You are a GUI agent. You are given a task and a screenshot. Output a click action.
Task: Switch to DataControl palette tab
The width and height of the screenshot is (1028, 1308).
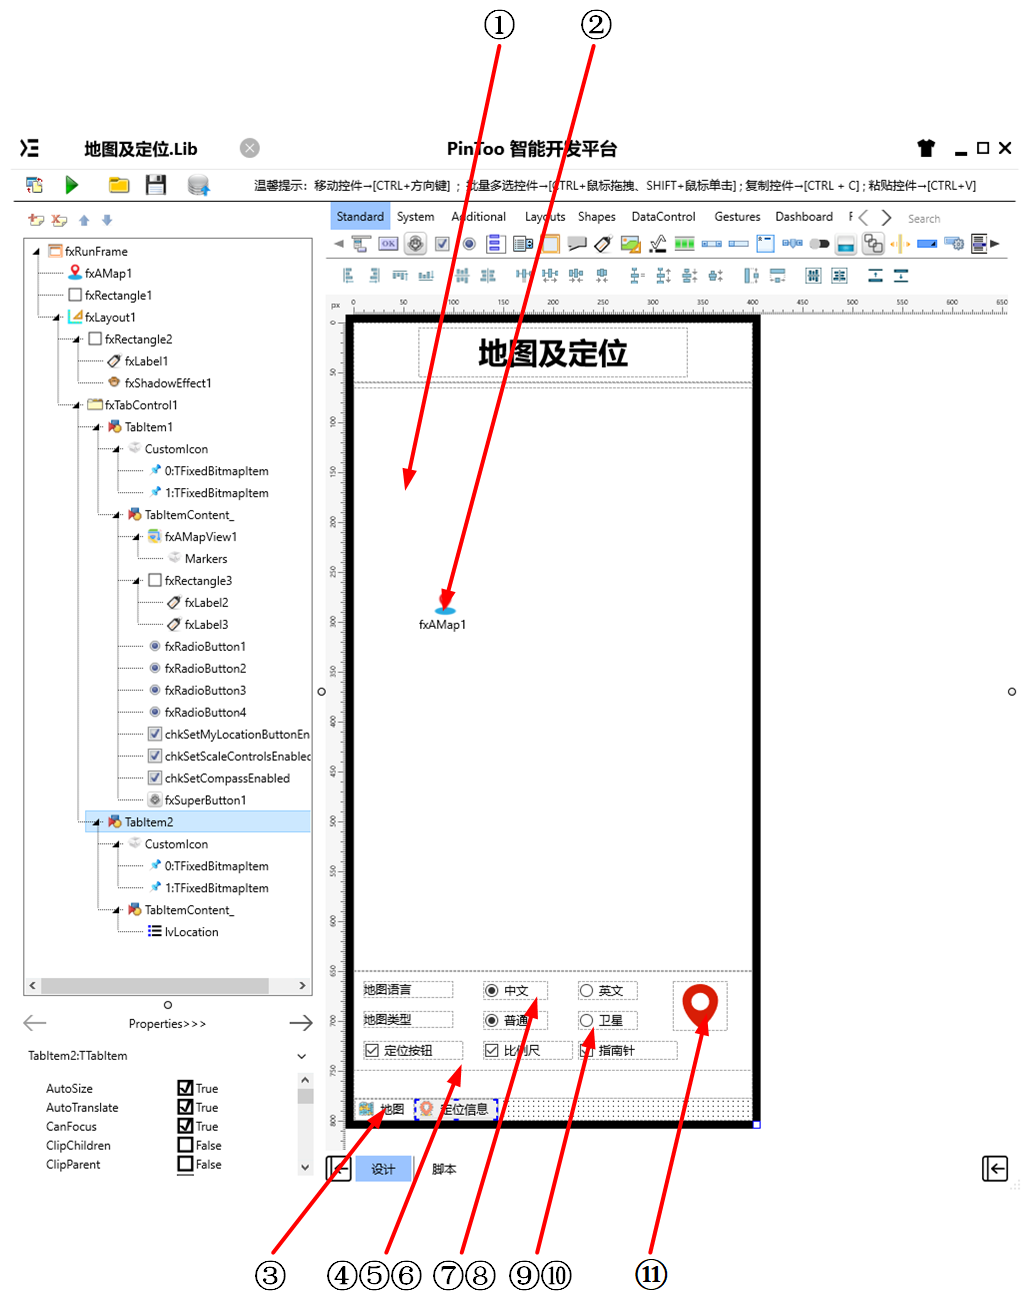pos(663,216)
